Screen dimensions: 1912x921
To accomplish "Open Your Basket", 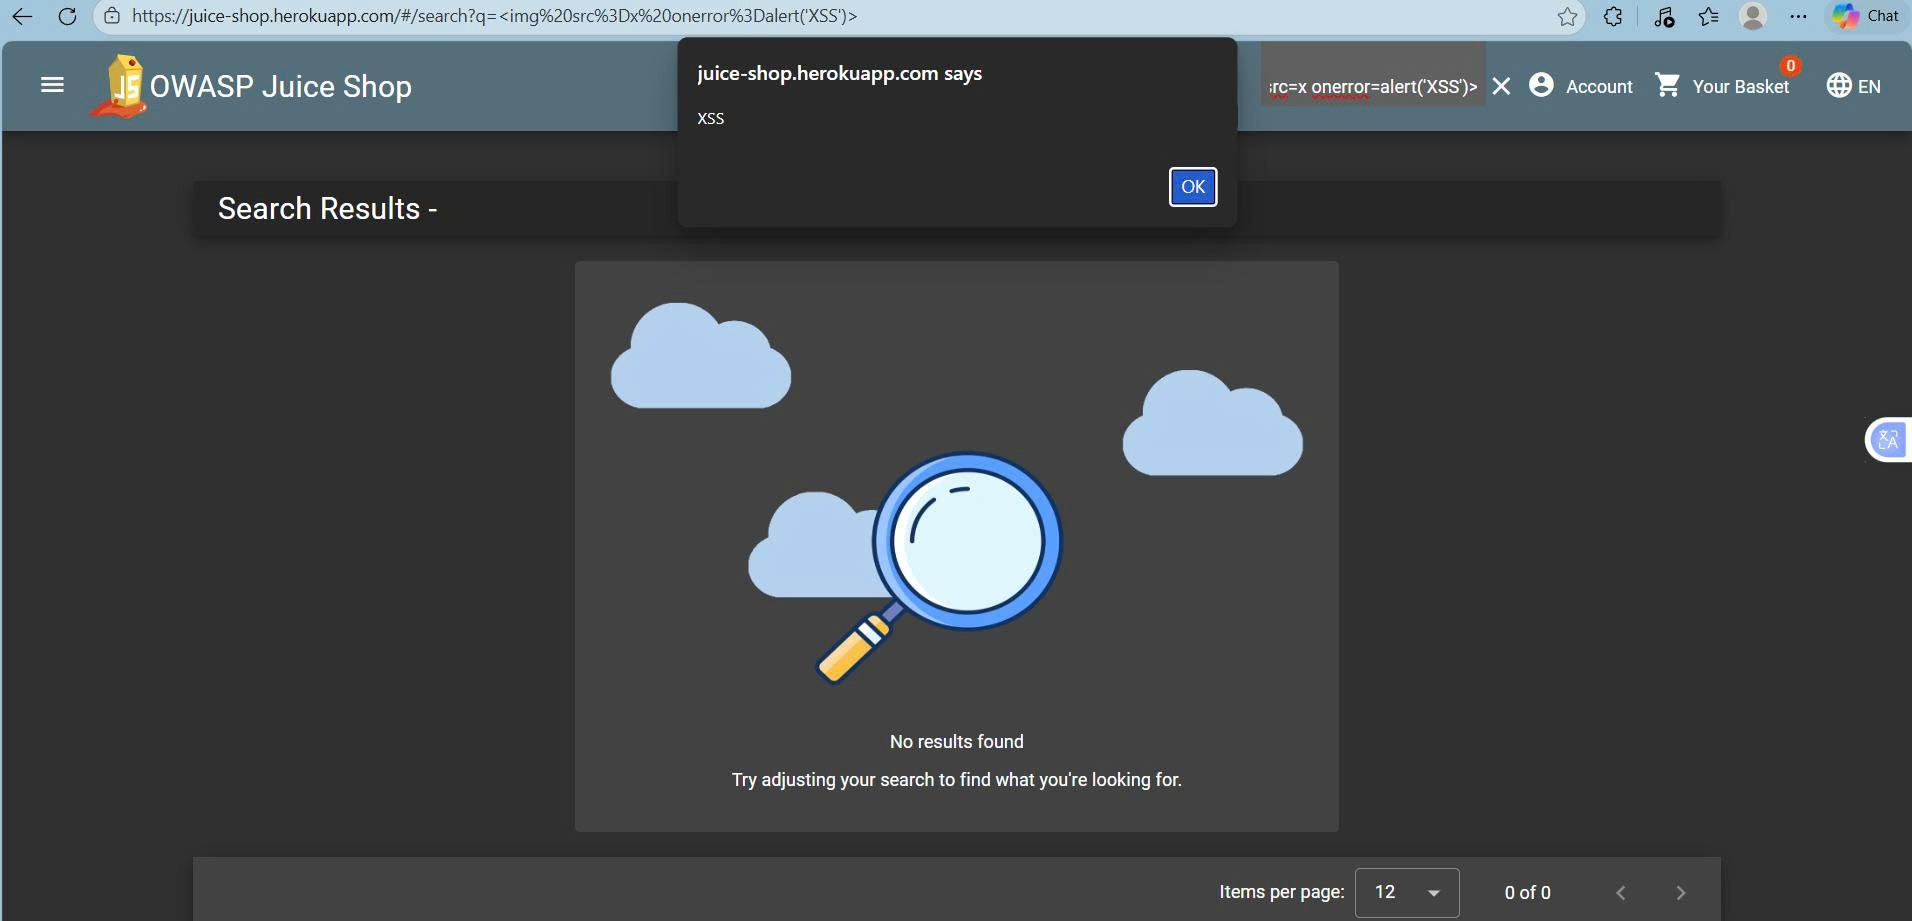I will [1723, 87].
